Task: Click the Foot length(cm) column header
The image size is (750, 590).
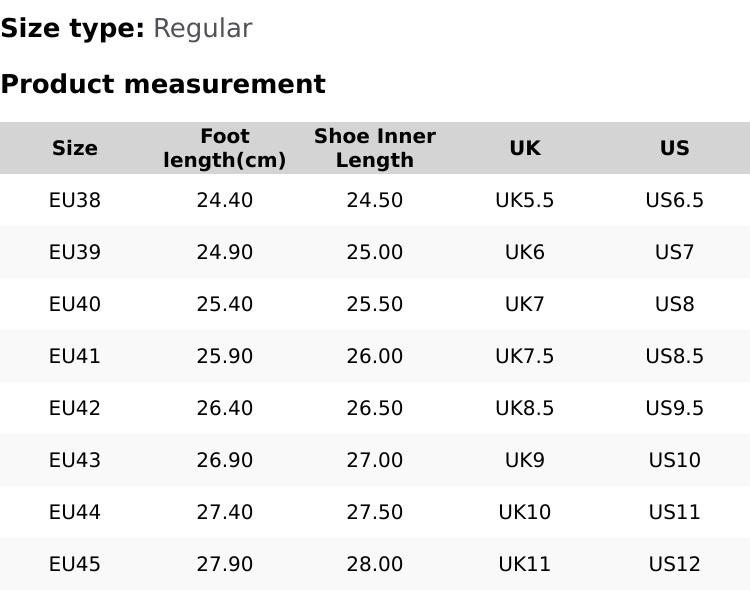Action: point(225,148)
